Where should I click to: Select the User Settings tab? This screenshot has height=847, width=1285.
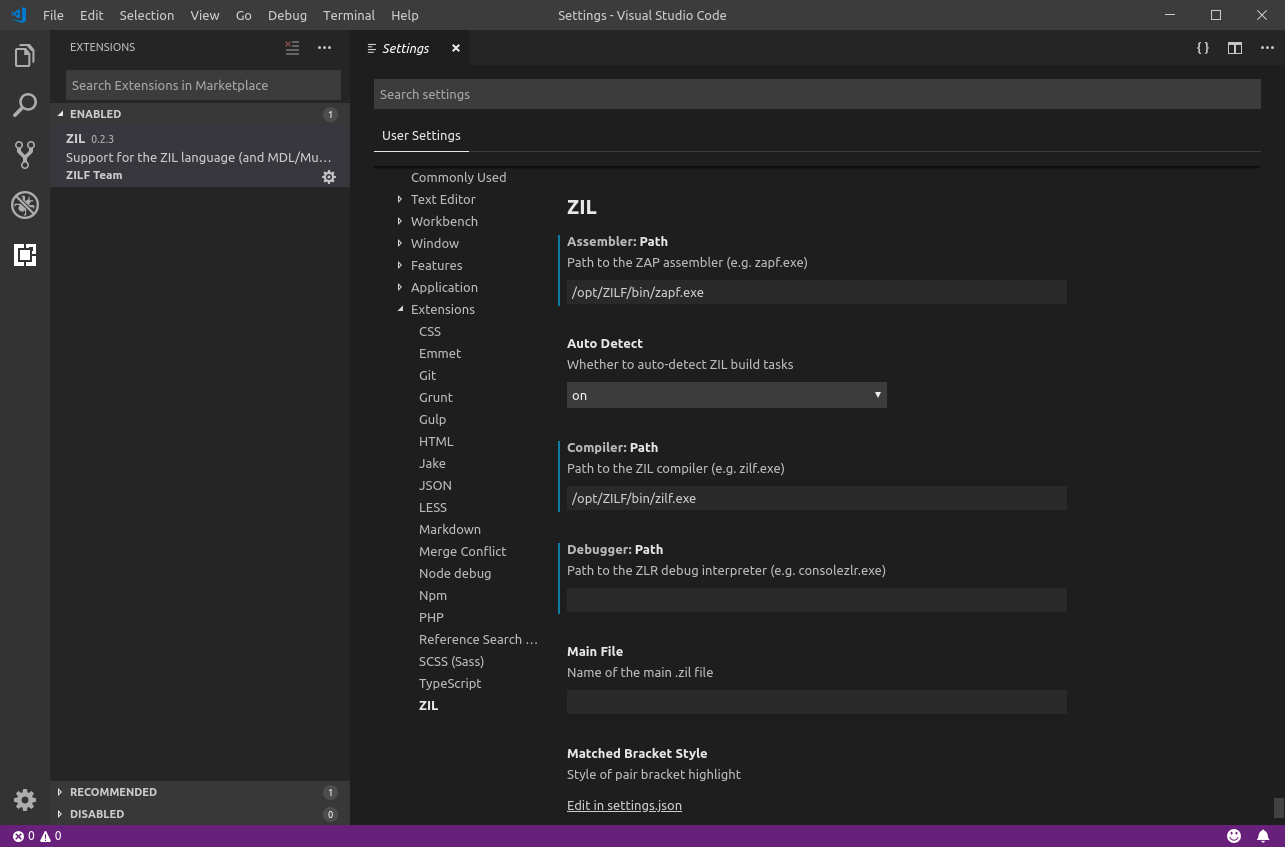421,135
